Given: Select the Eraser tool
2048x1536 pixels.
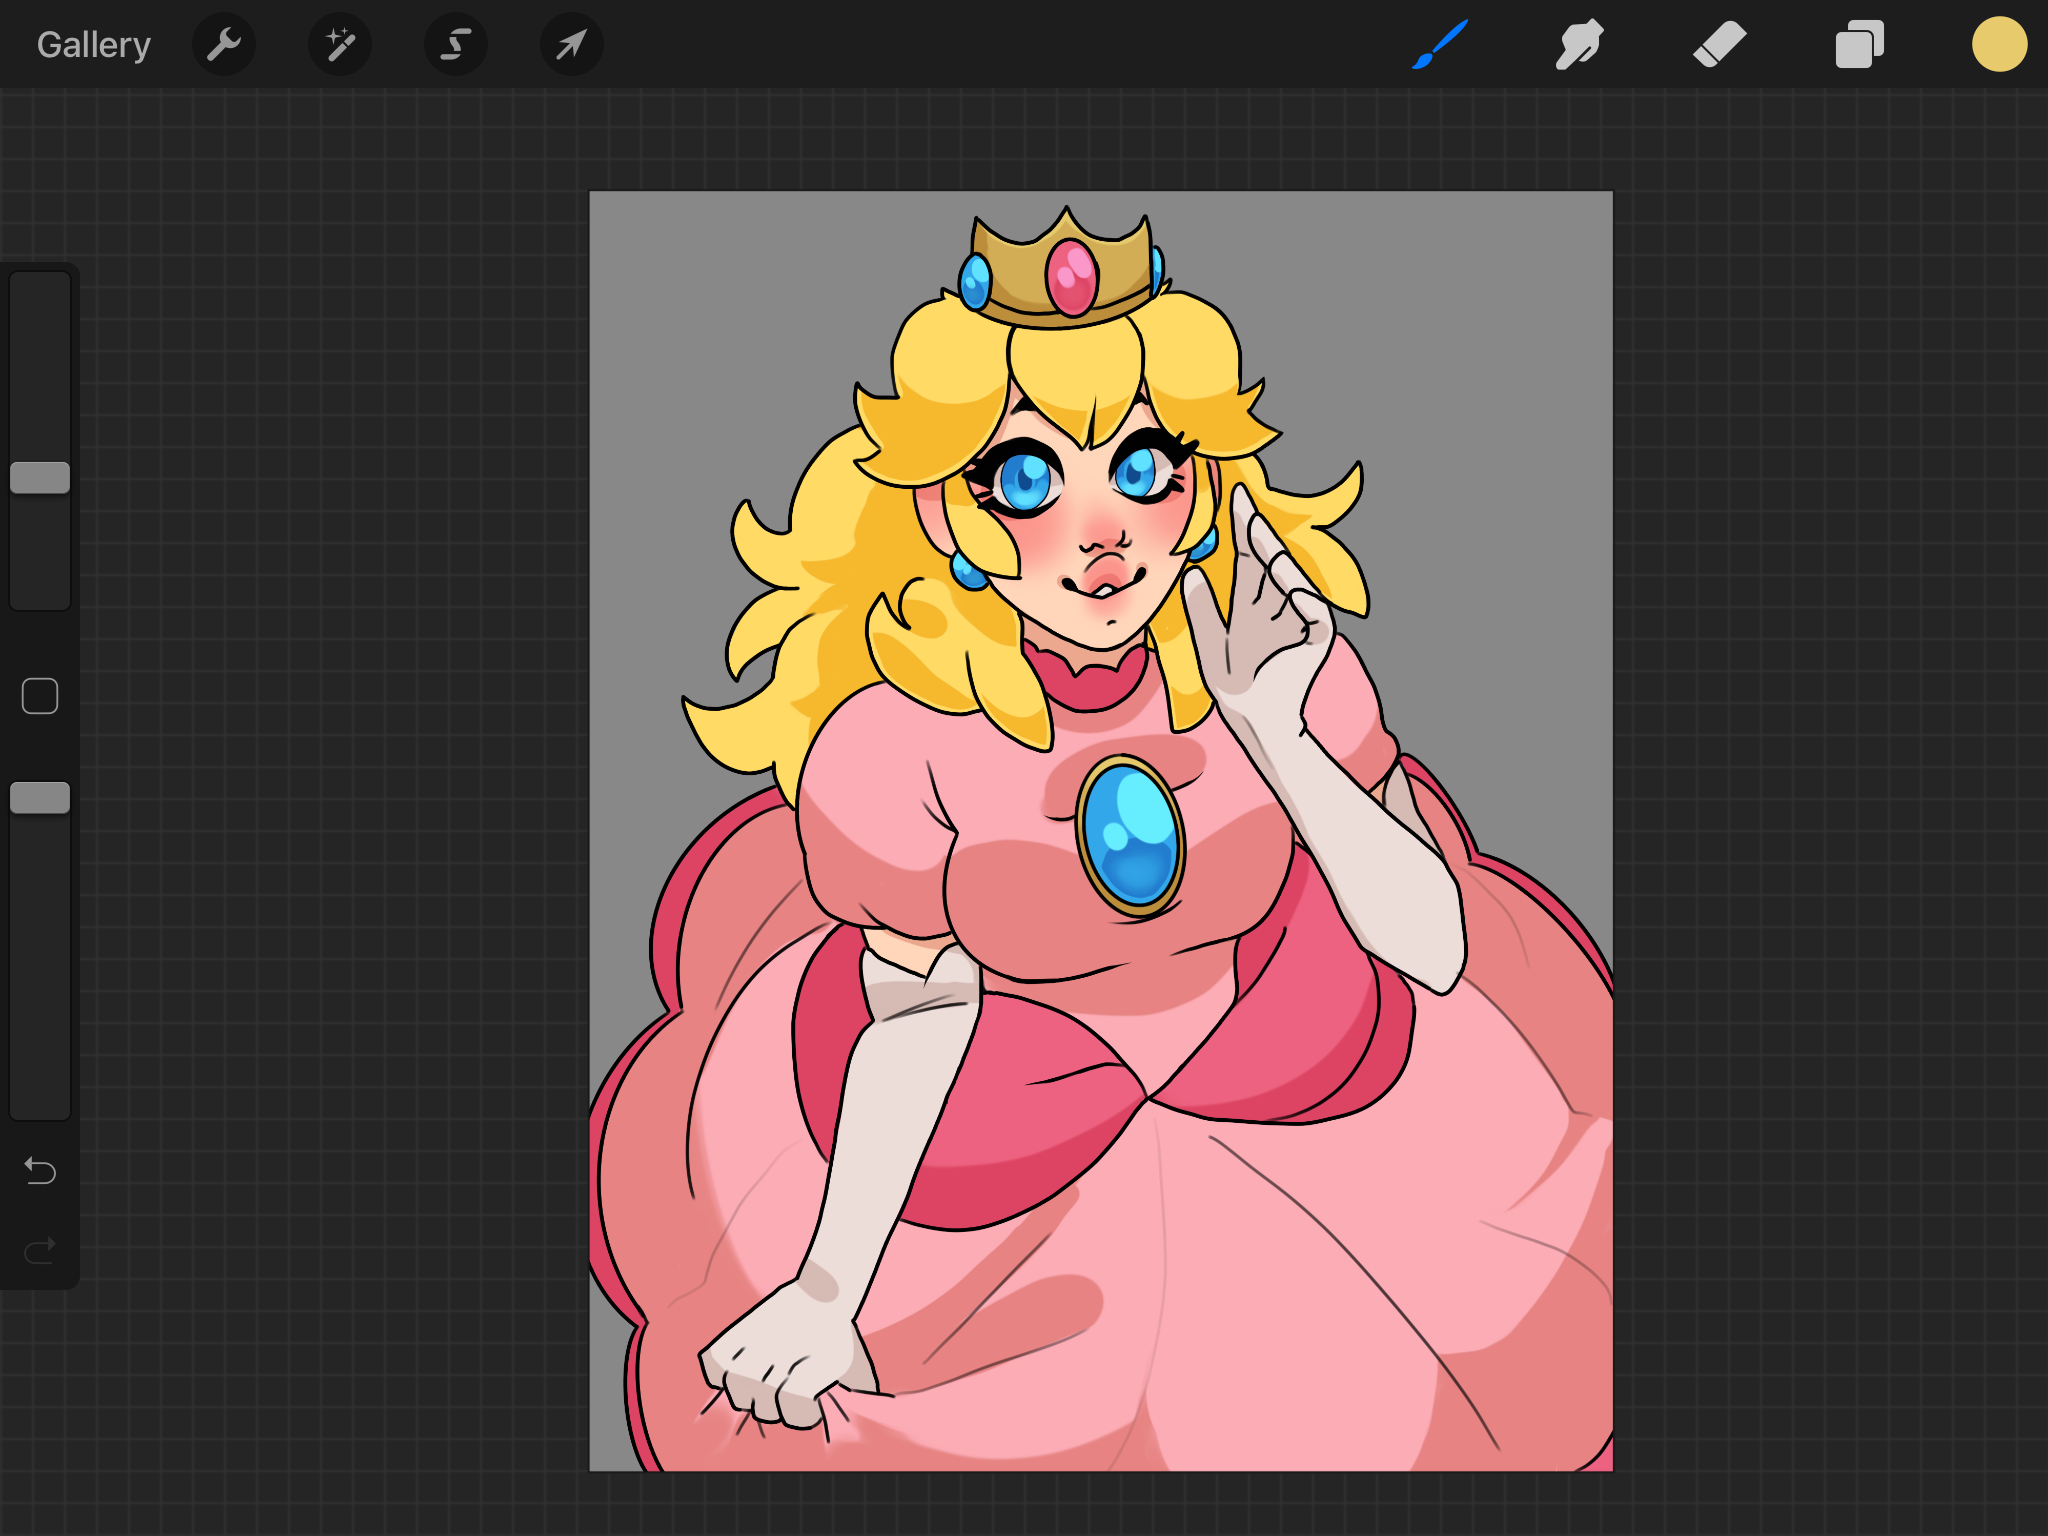Looking at the screenshot, I should click(x=1720, y=45).
